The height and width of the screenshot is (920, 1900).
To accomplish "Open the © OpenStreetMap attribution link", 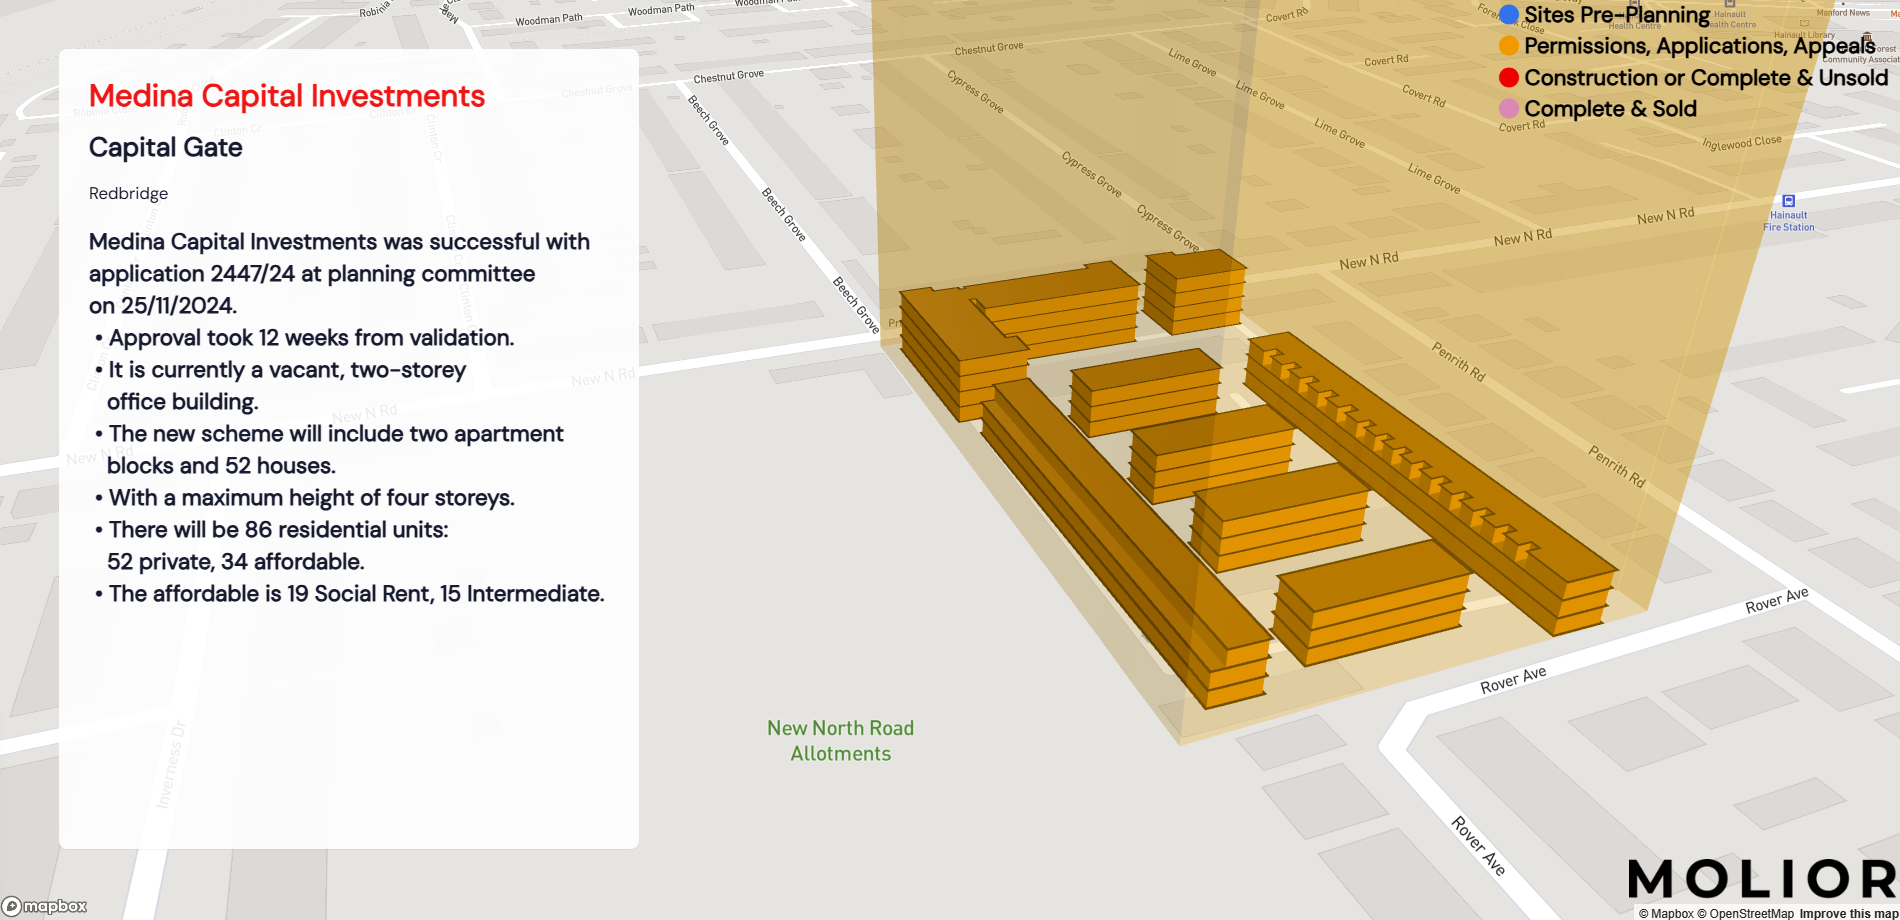I will coord(1745,913).
